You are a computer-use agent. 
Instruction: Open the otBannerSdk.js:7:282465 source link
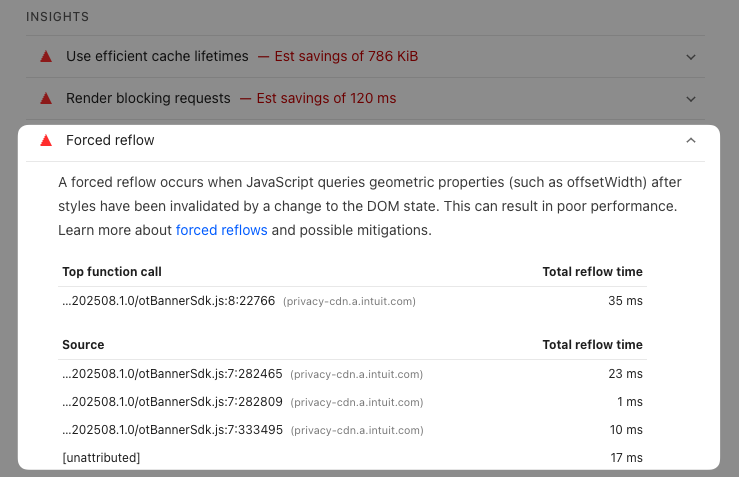pos(172,374)
